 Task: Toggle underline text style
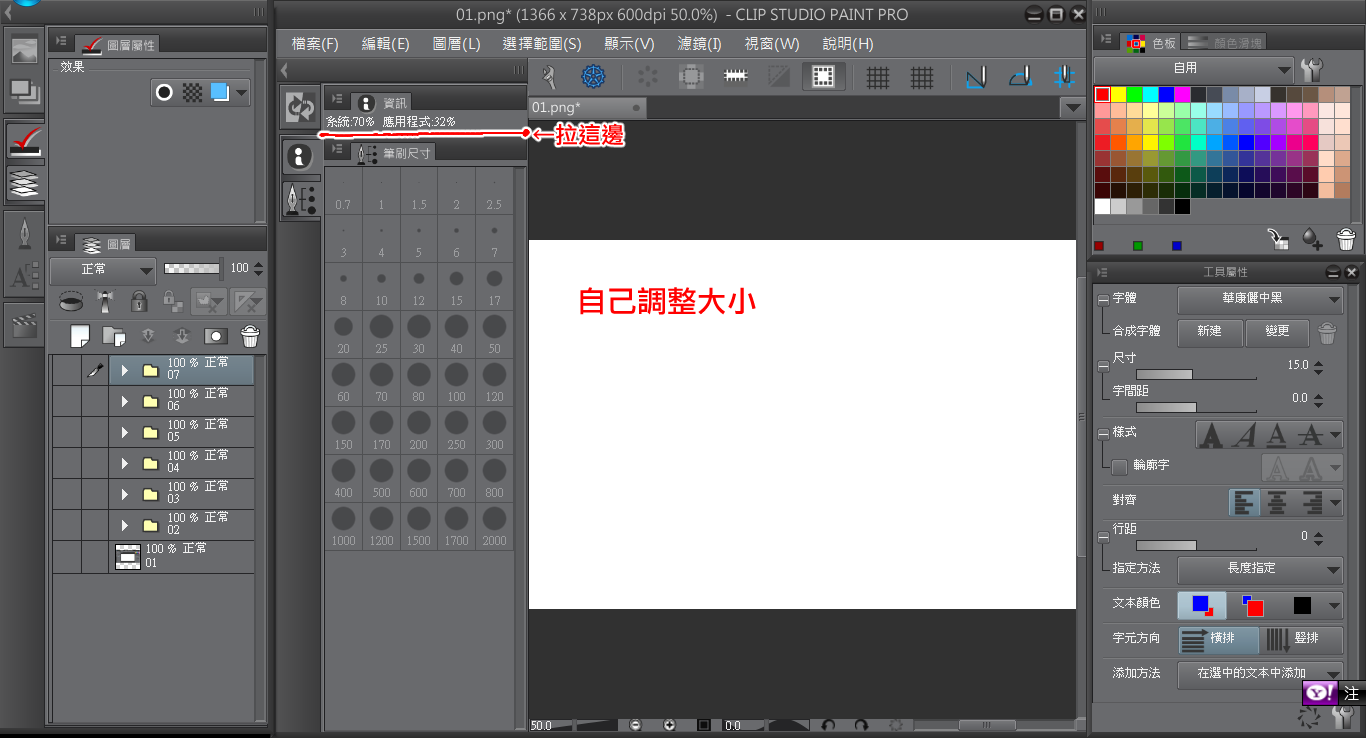[1276, 435]
